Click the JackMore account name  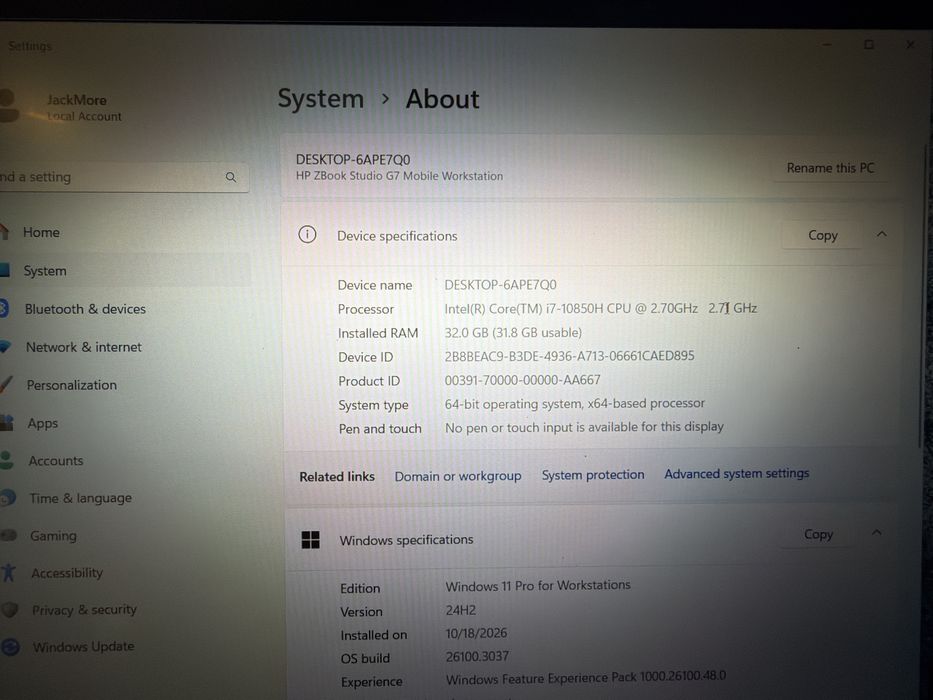77,100
